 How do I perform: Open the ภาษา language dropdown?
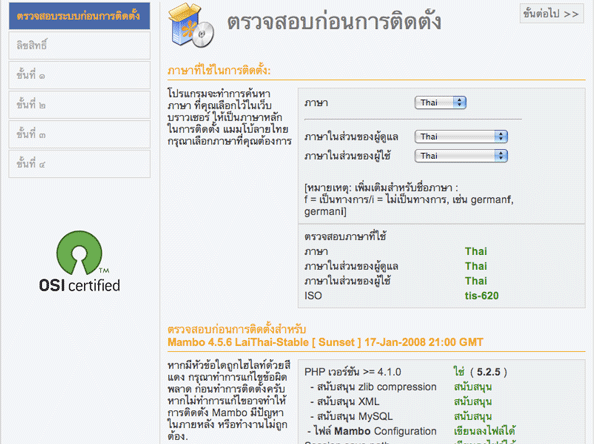click(x=441, y=102)
